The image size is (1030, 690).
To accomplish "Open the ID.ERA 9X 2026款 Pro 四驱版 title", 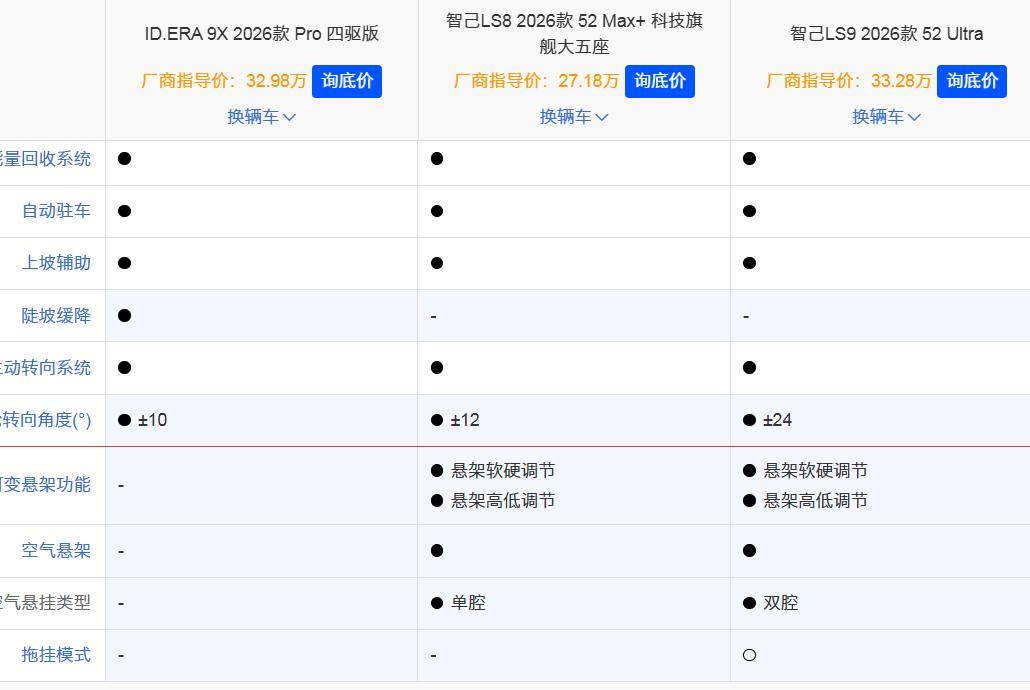I will click(x=261, y=34).
